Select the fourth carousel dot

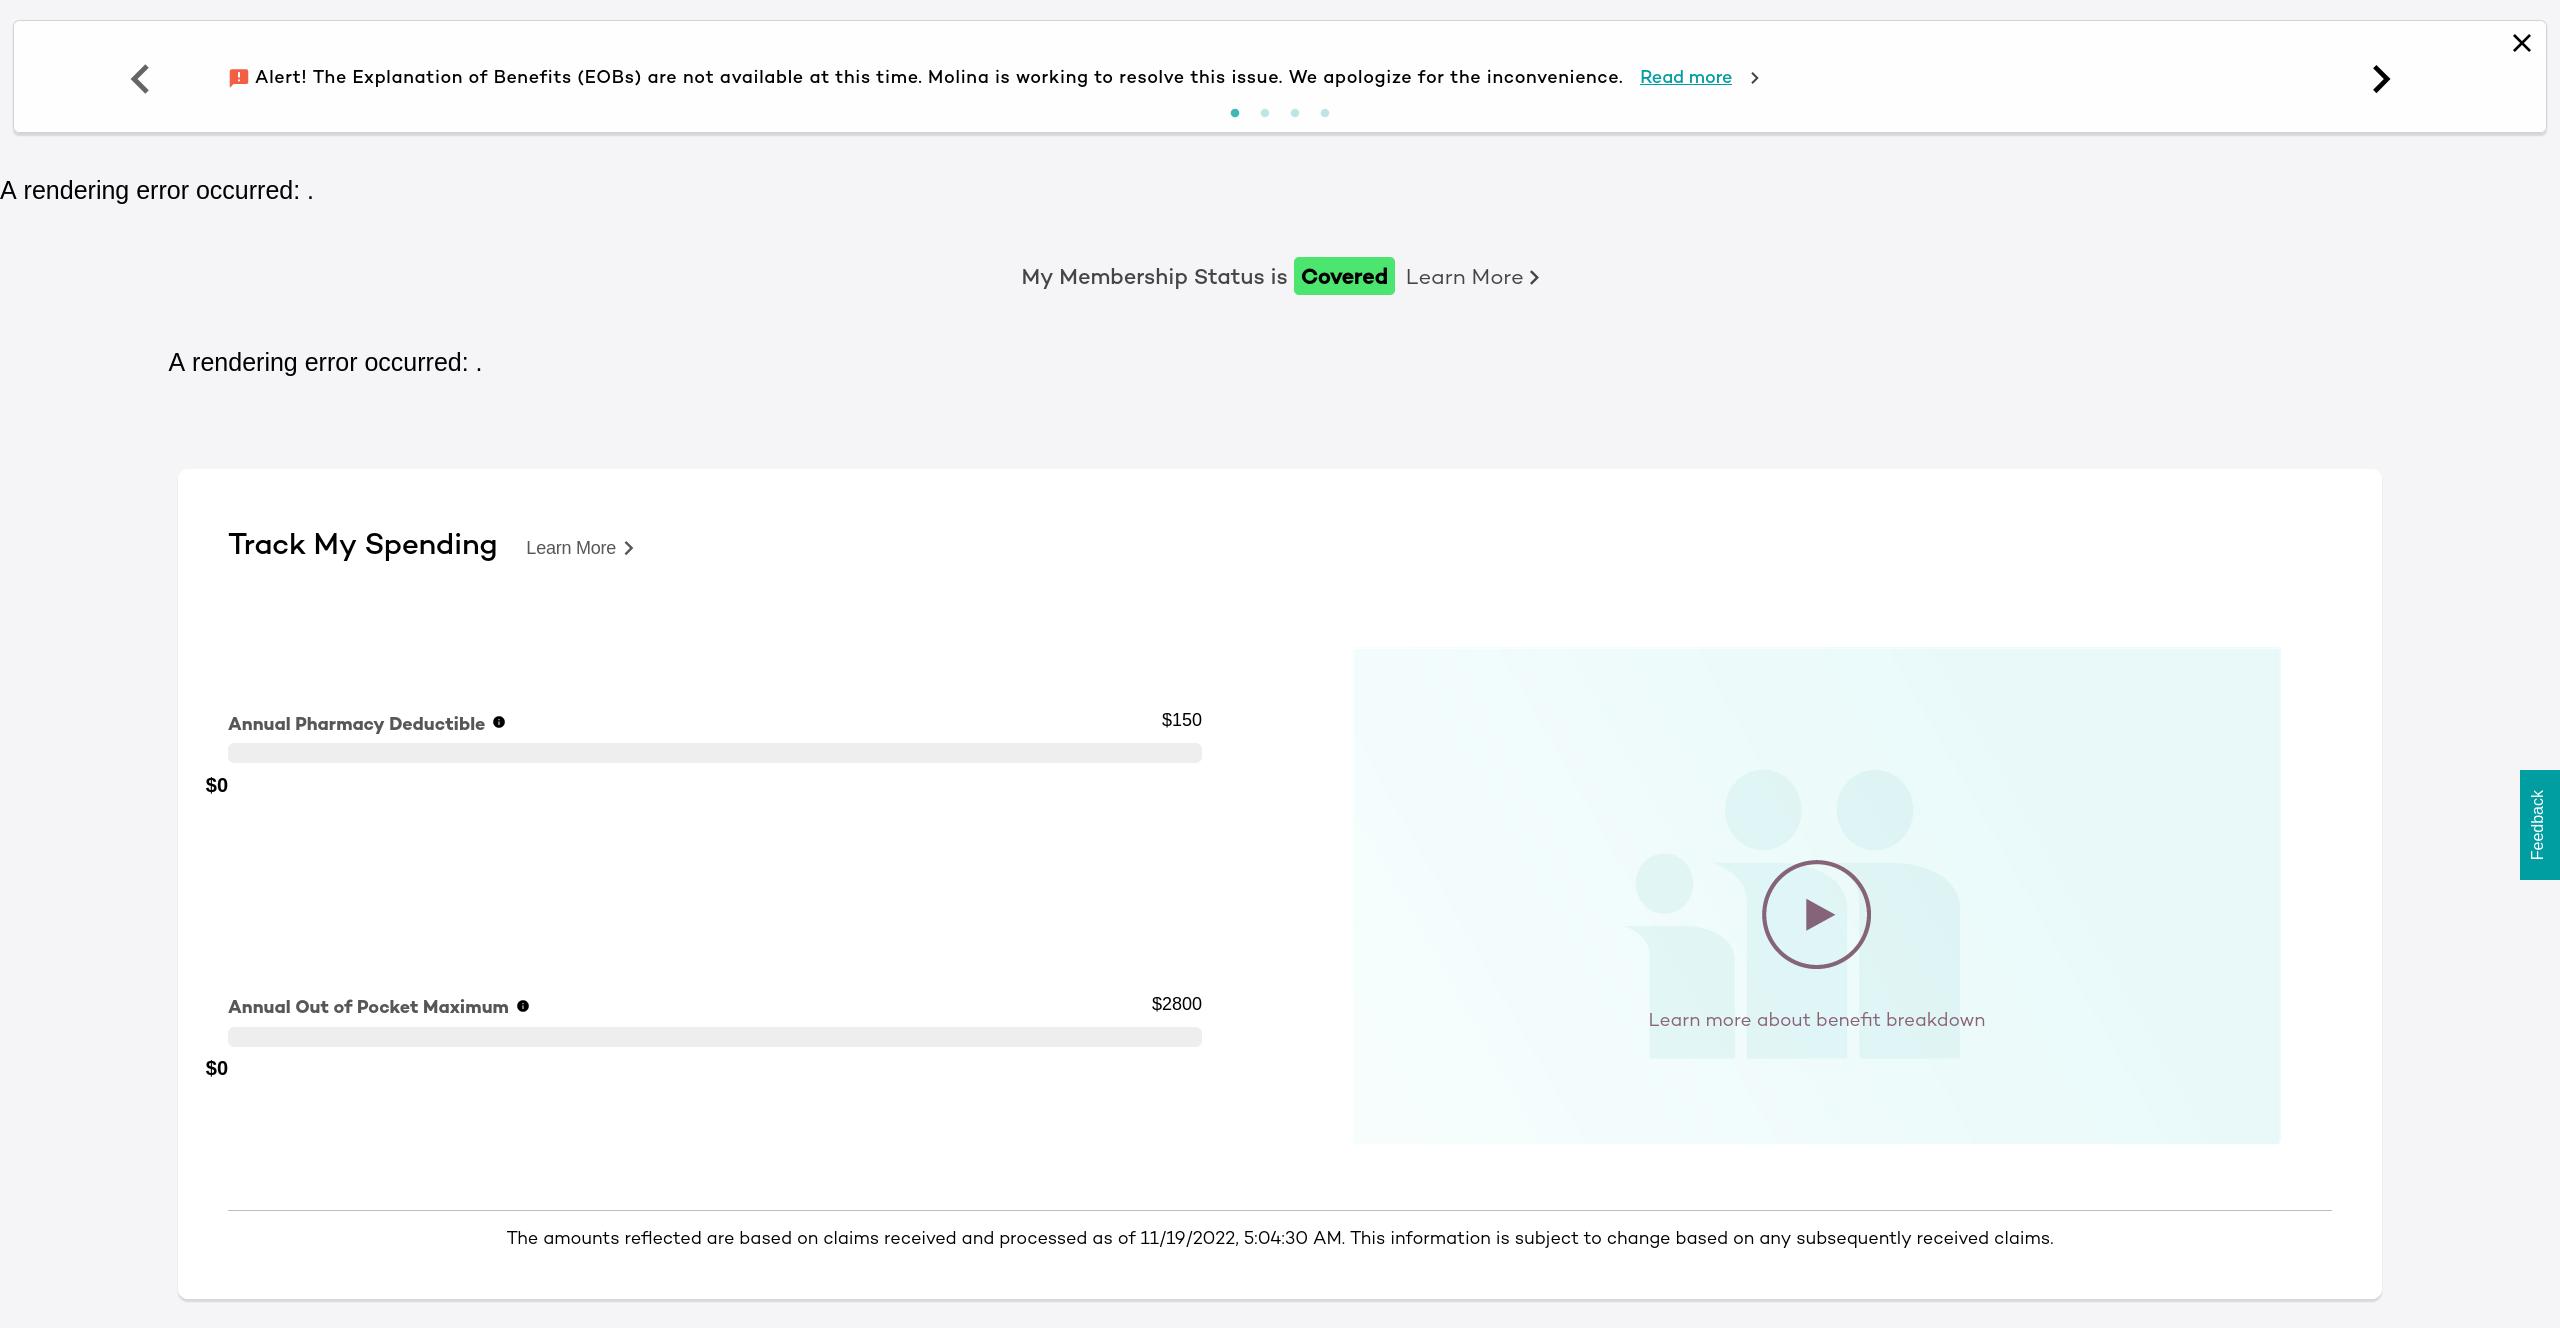point(1325,113)
